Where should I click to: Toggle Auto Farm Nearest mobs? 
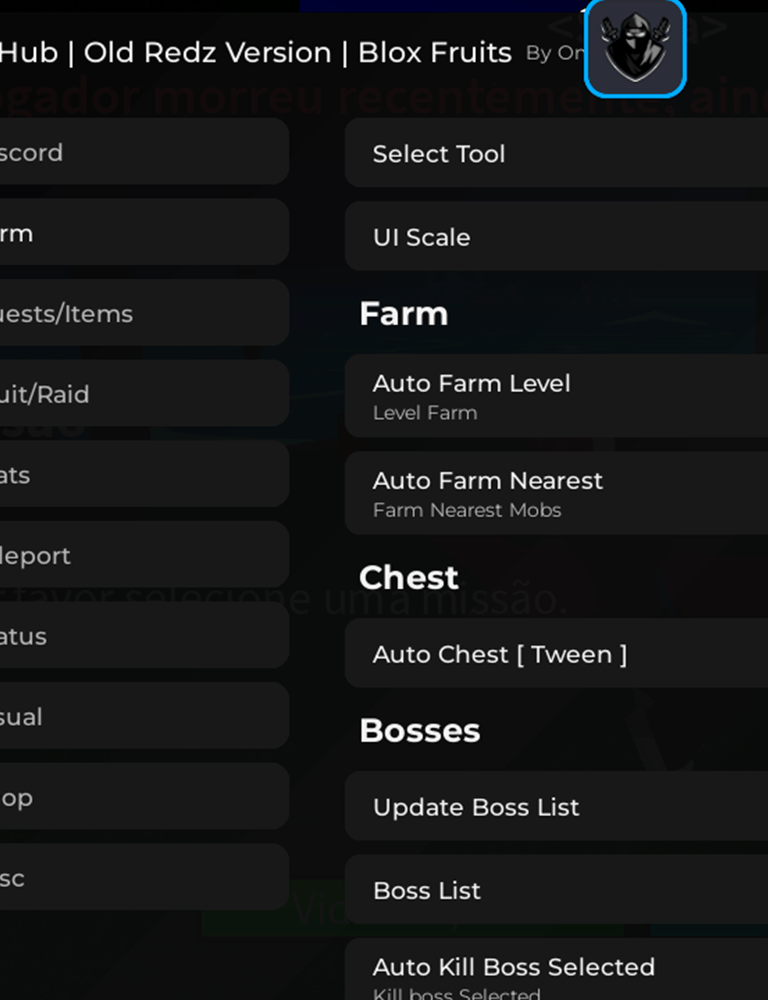coord(556,493)
